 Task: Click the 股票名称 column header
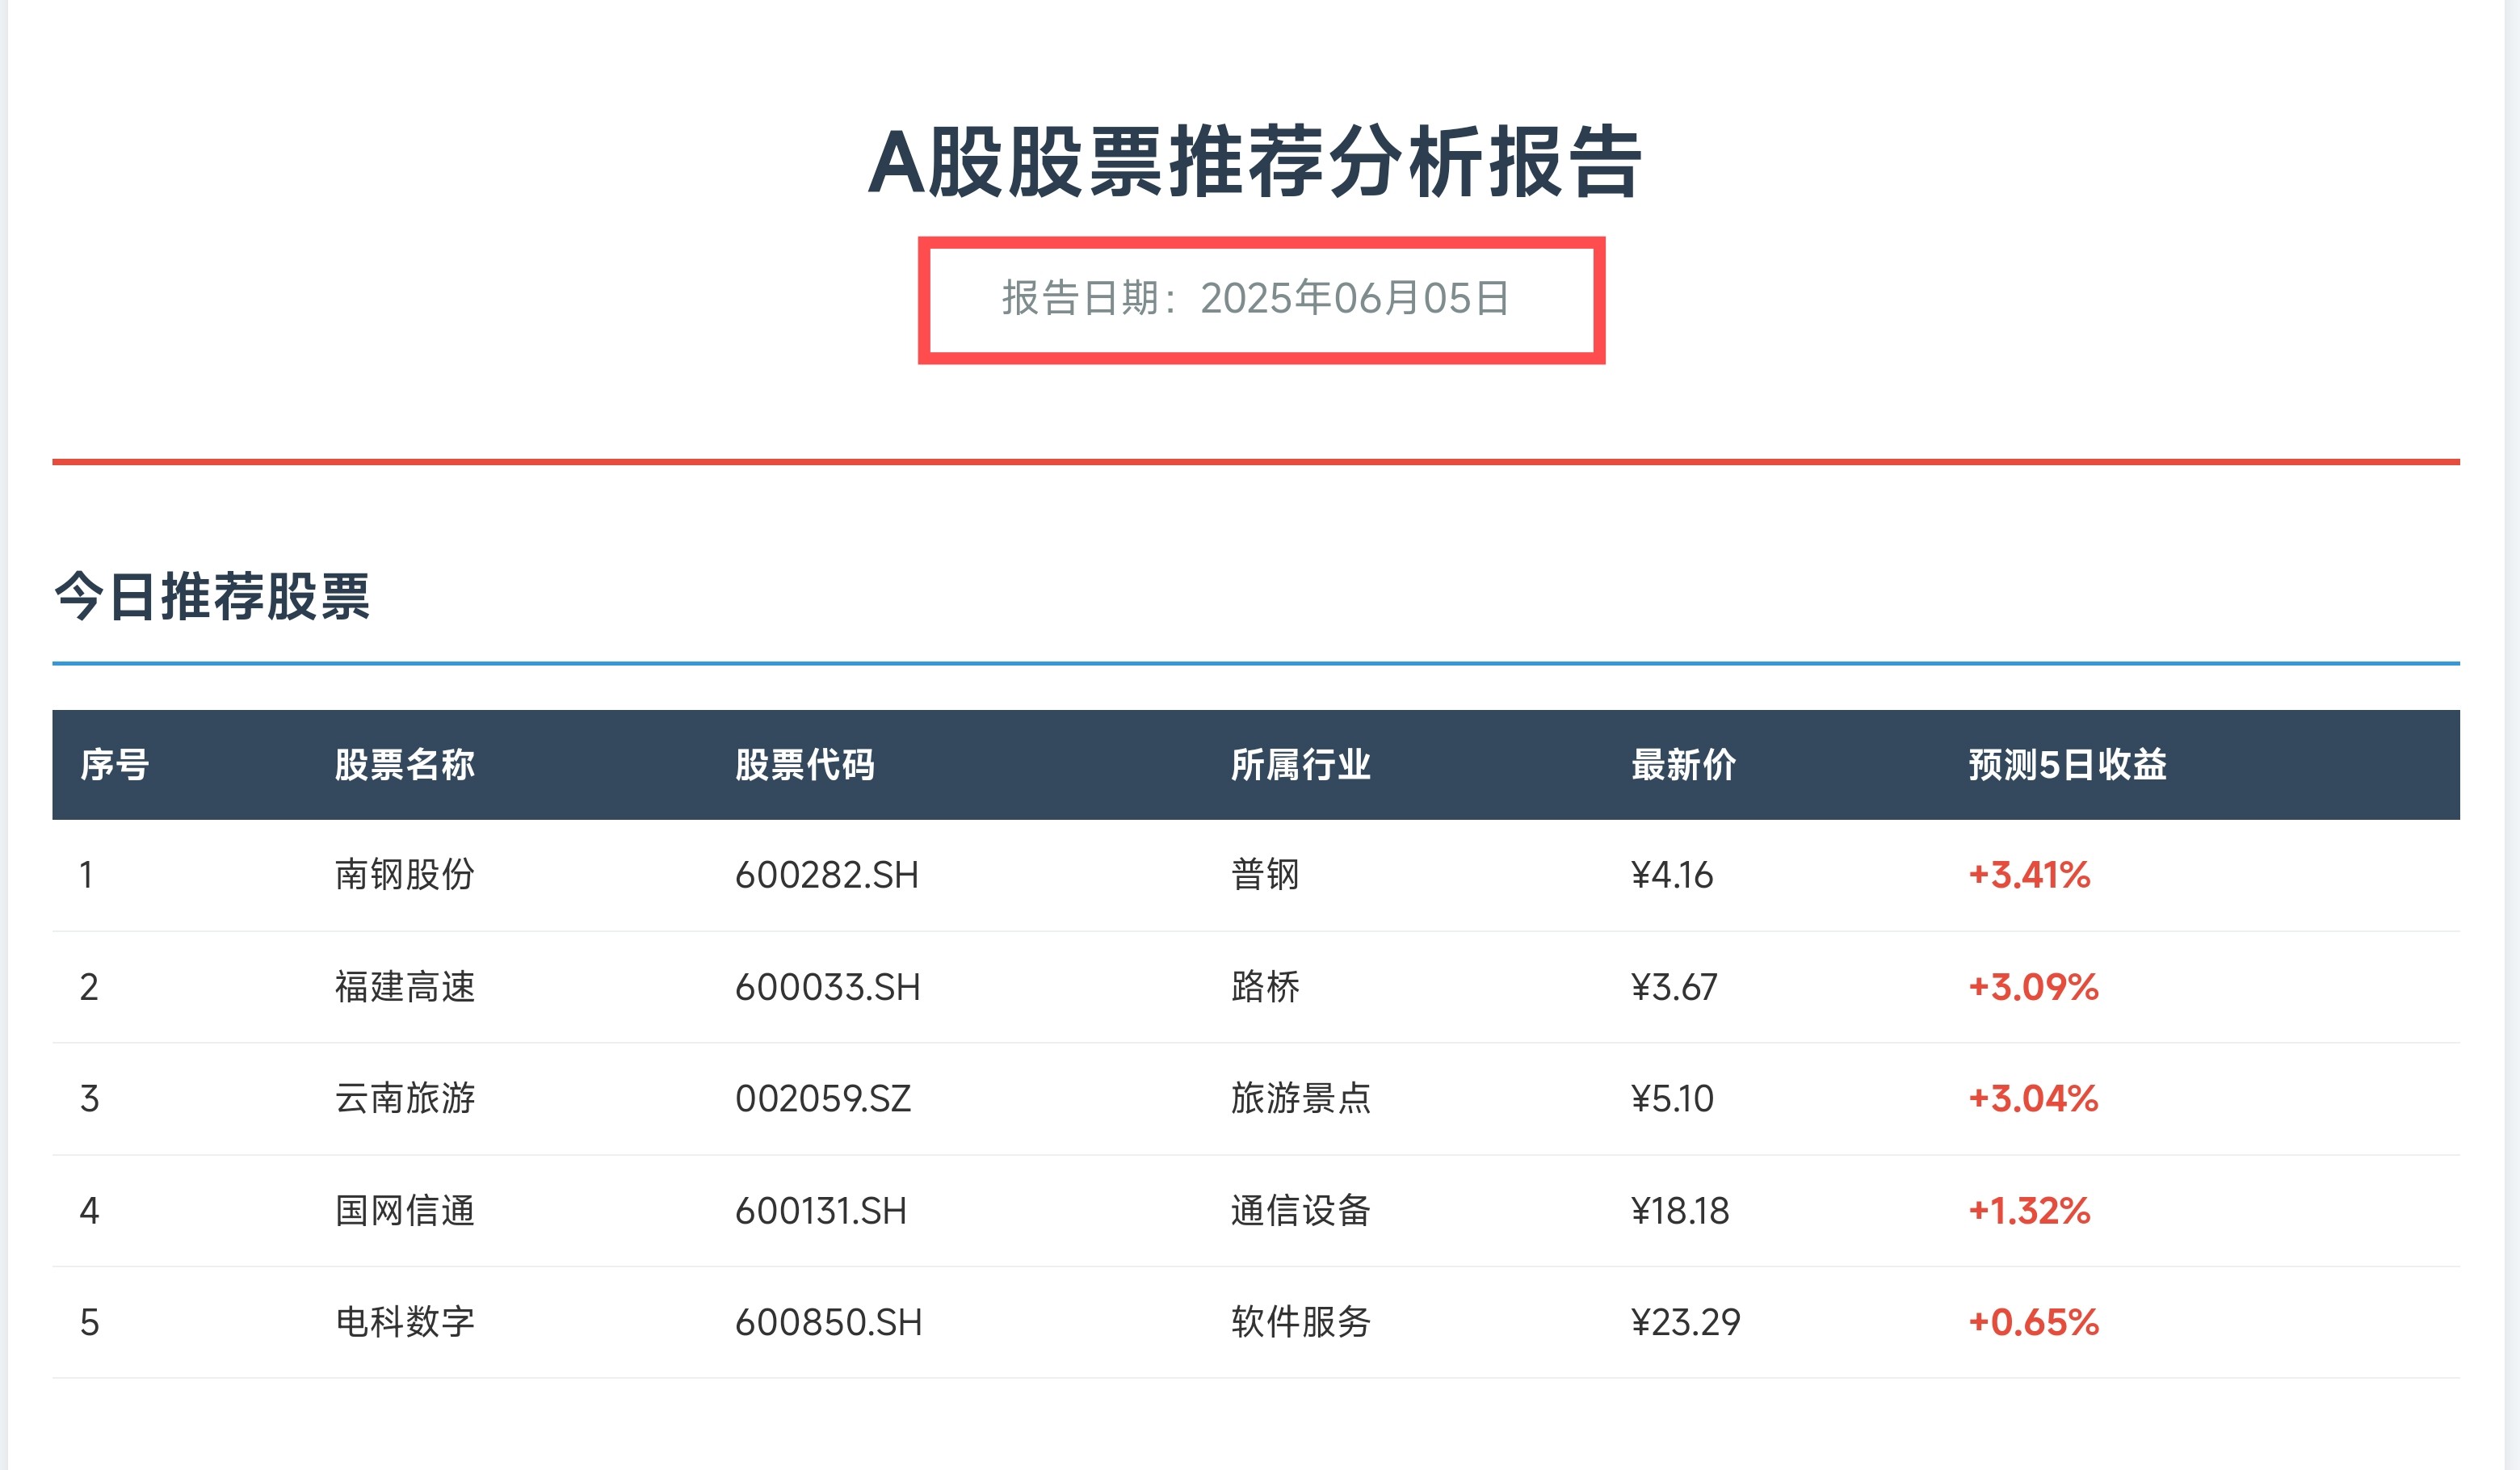point(405,765)
